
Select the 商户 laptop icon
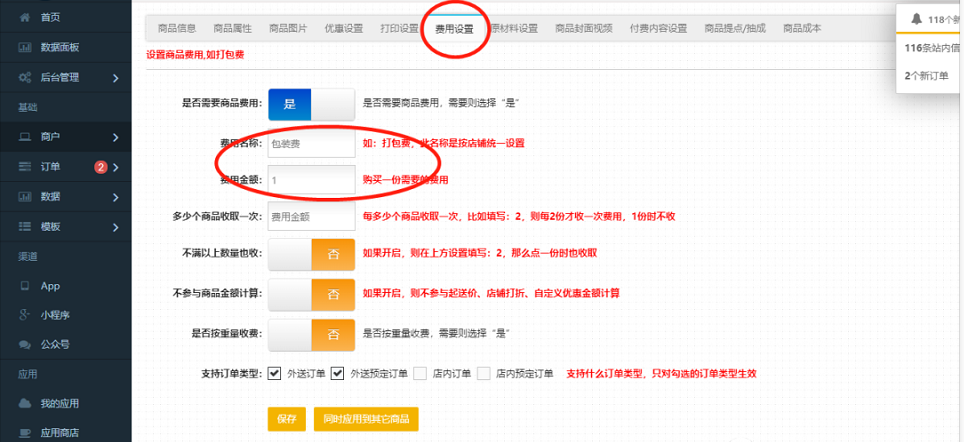pyautogui.click(x=25, y=137)
